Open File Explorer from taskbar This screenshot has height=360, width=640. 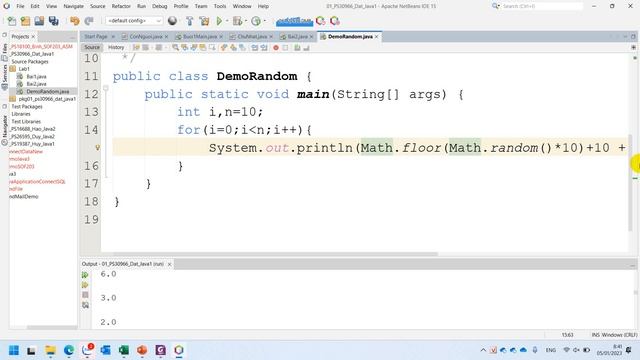(x=50, y=350)
